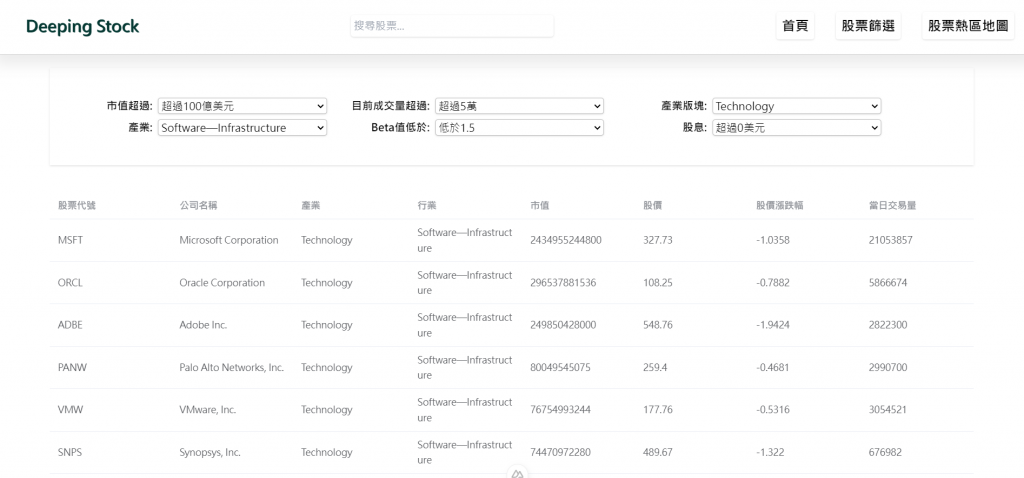Click market cap 2434955244800
This screenshot has height=478, width=1024.
tap(566, 240)
